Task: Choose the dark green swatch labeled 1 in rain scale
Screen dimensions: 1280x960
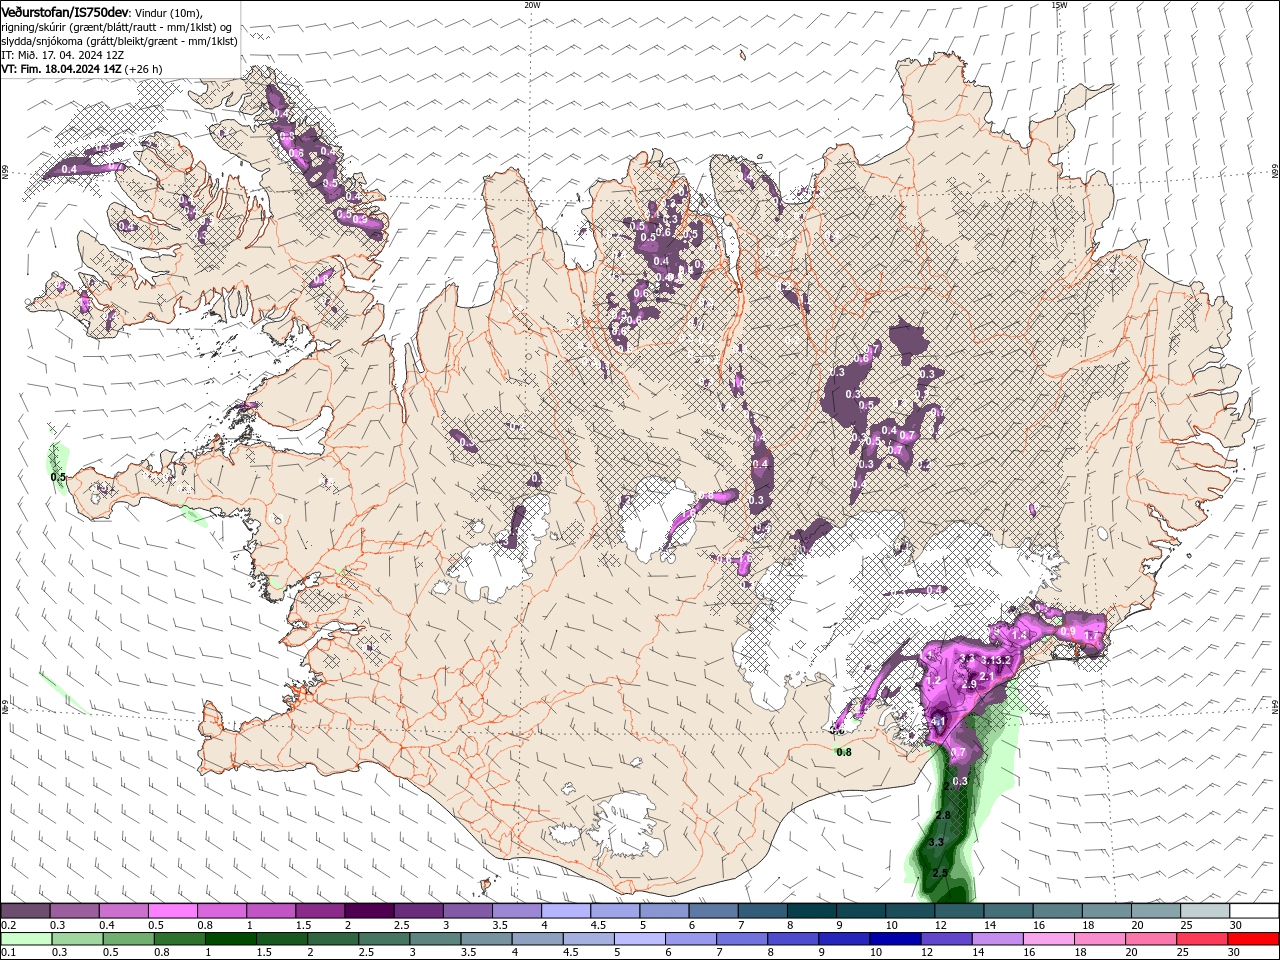Action: [230, 939]
